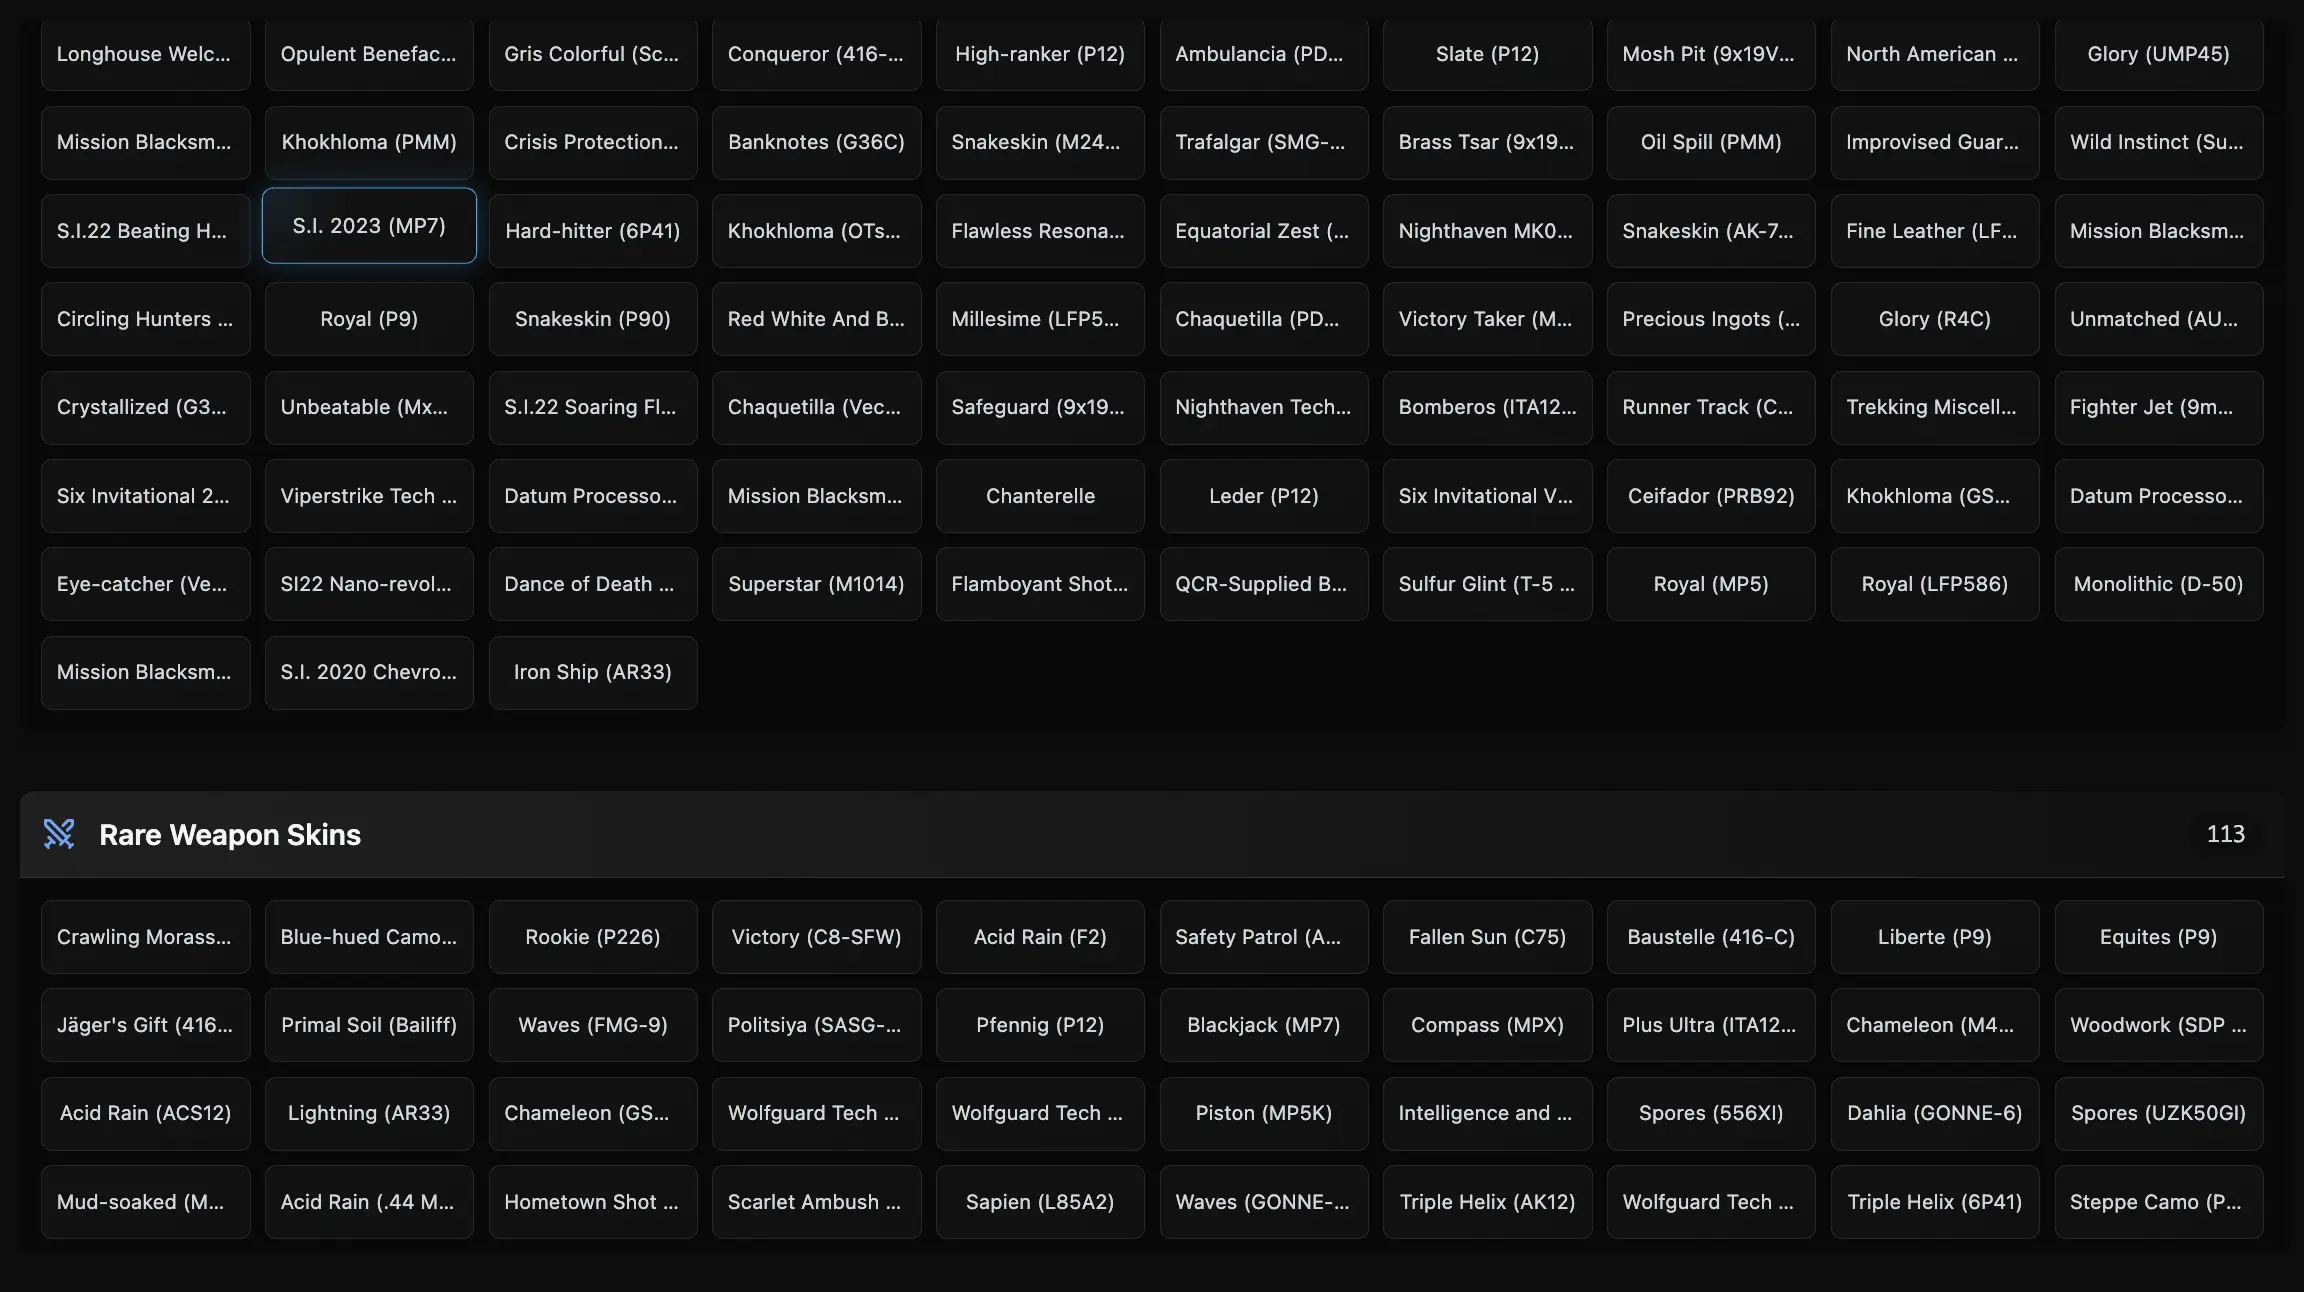Pick the Oil Spill (PMM) skin
The height and width of the screenshot is (1292, 2304).
(x=1710, y=142)
